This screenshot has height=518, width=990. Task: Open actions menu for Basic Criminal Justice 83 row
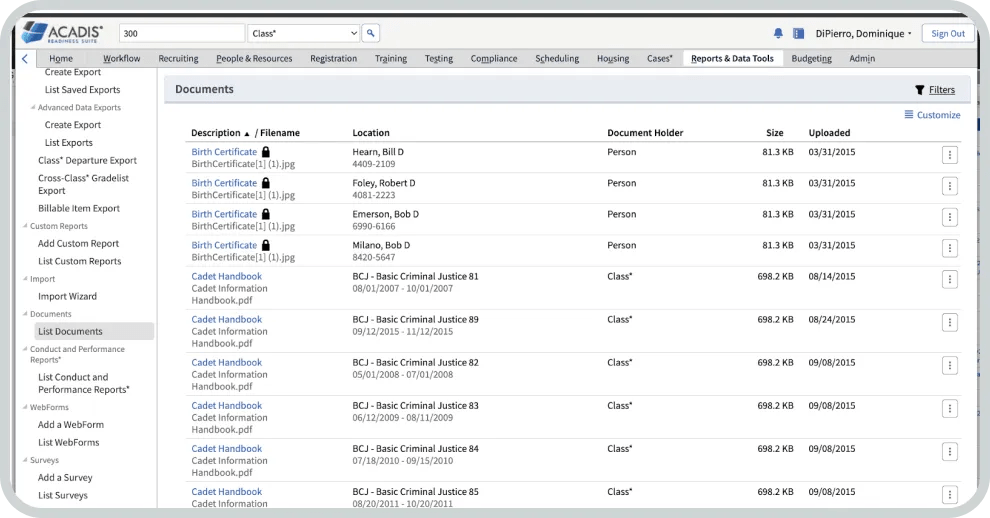click(950, 409)
